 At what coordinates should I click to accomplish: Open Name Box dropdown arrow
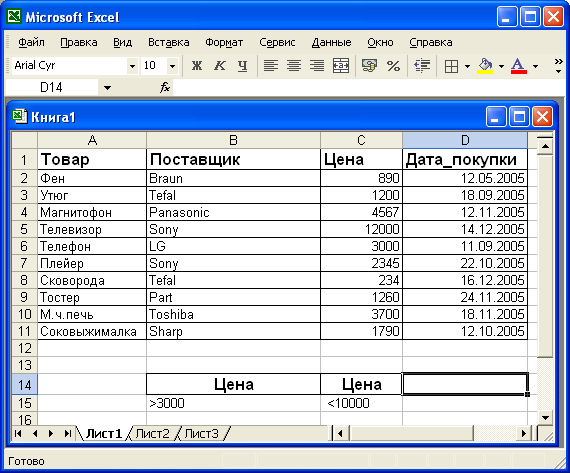tap(107, 88)
